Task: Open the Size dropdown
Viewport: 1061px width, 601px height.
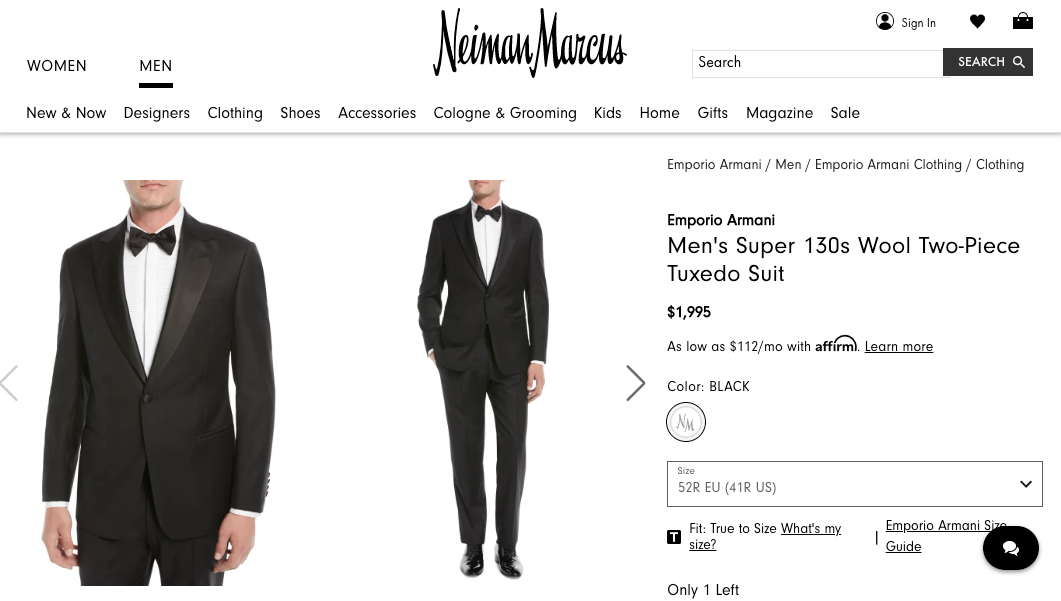Action: 855,483
